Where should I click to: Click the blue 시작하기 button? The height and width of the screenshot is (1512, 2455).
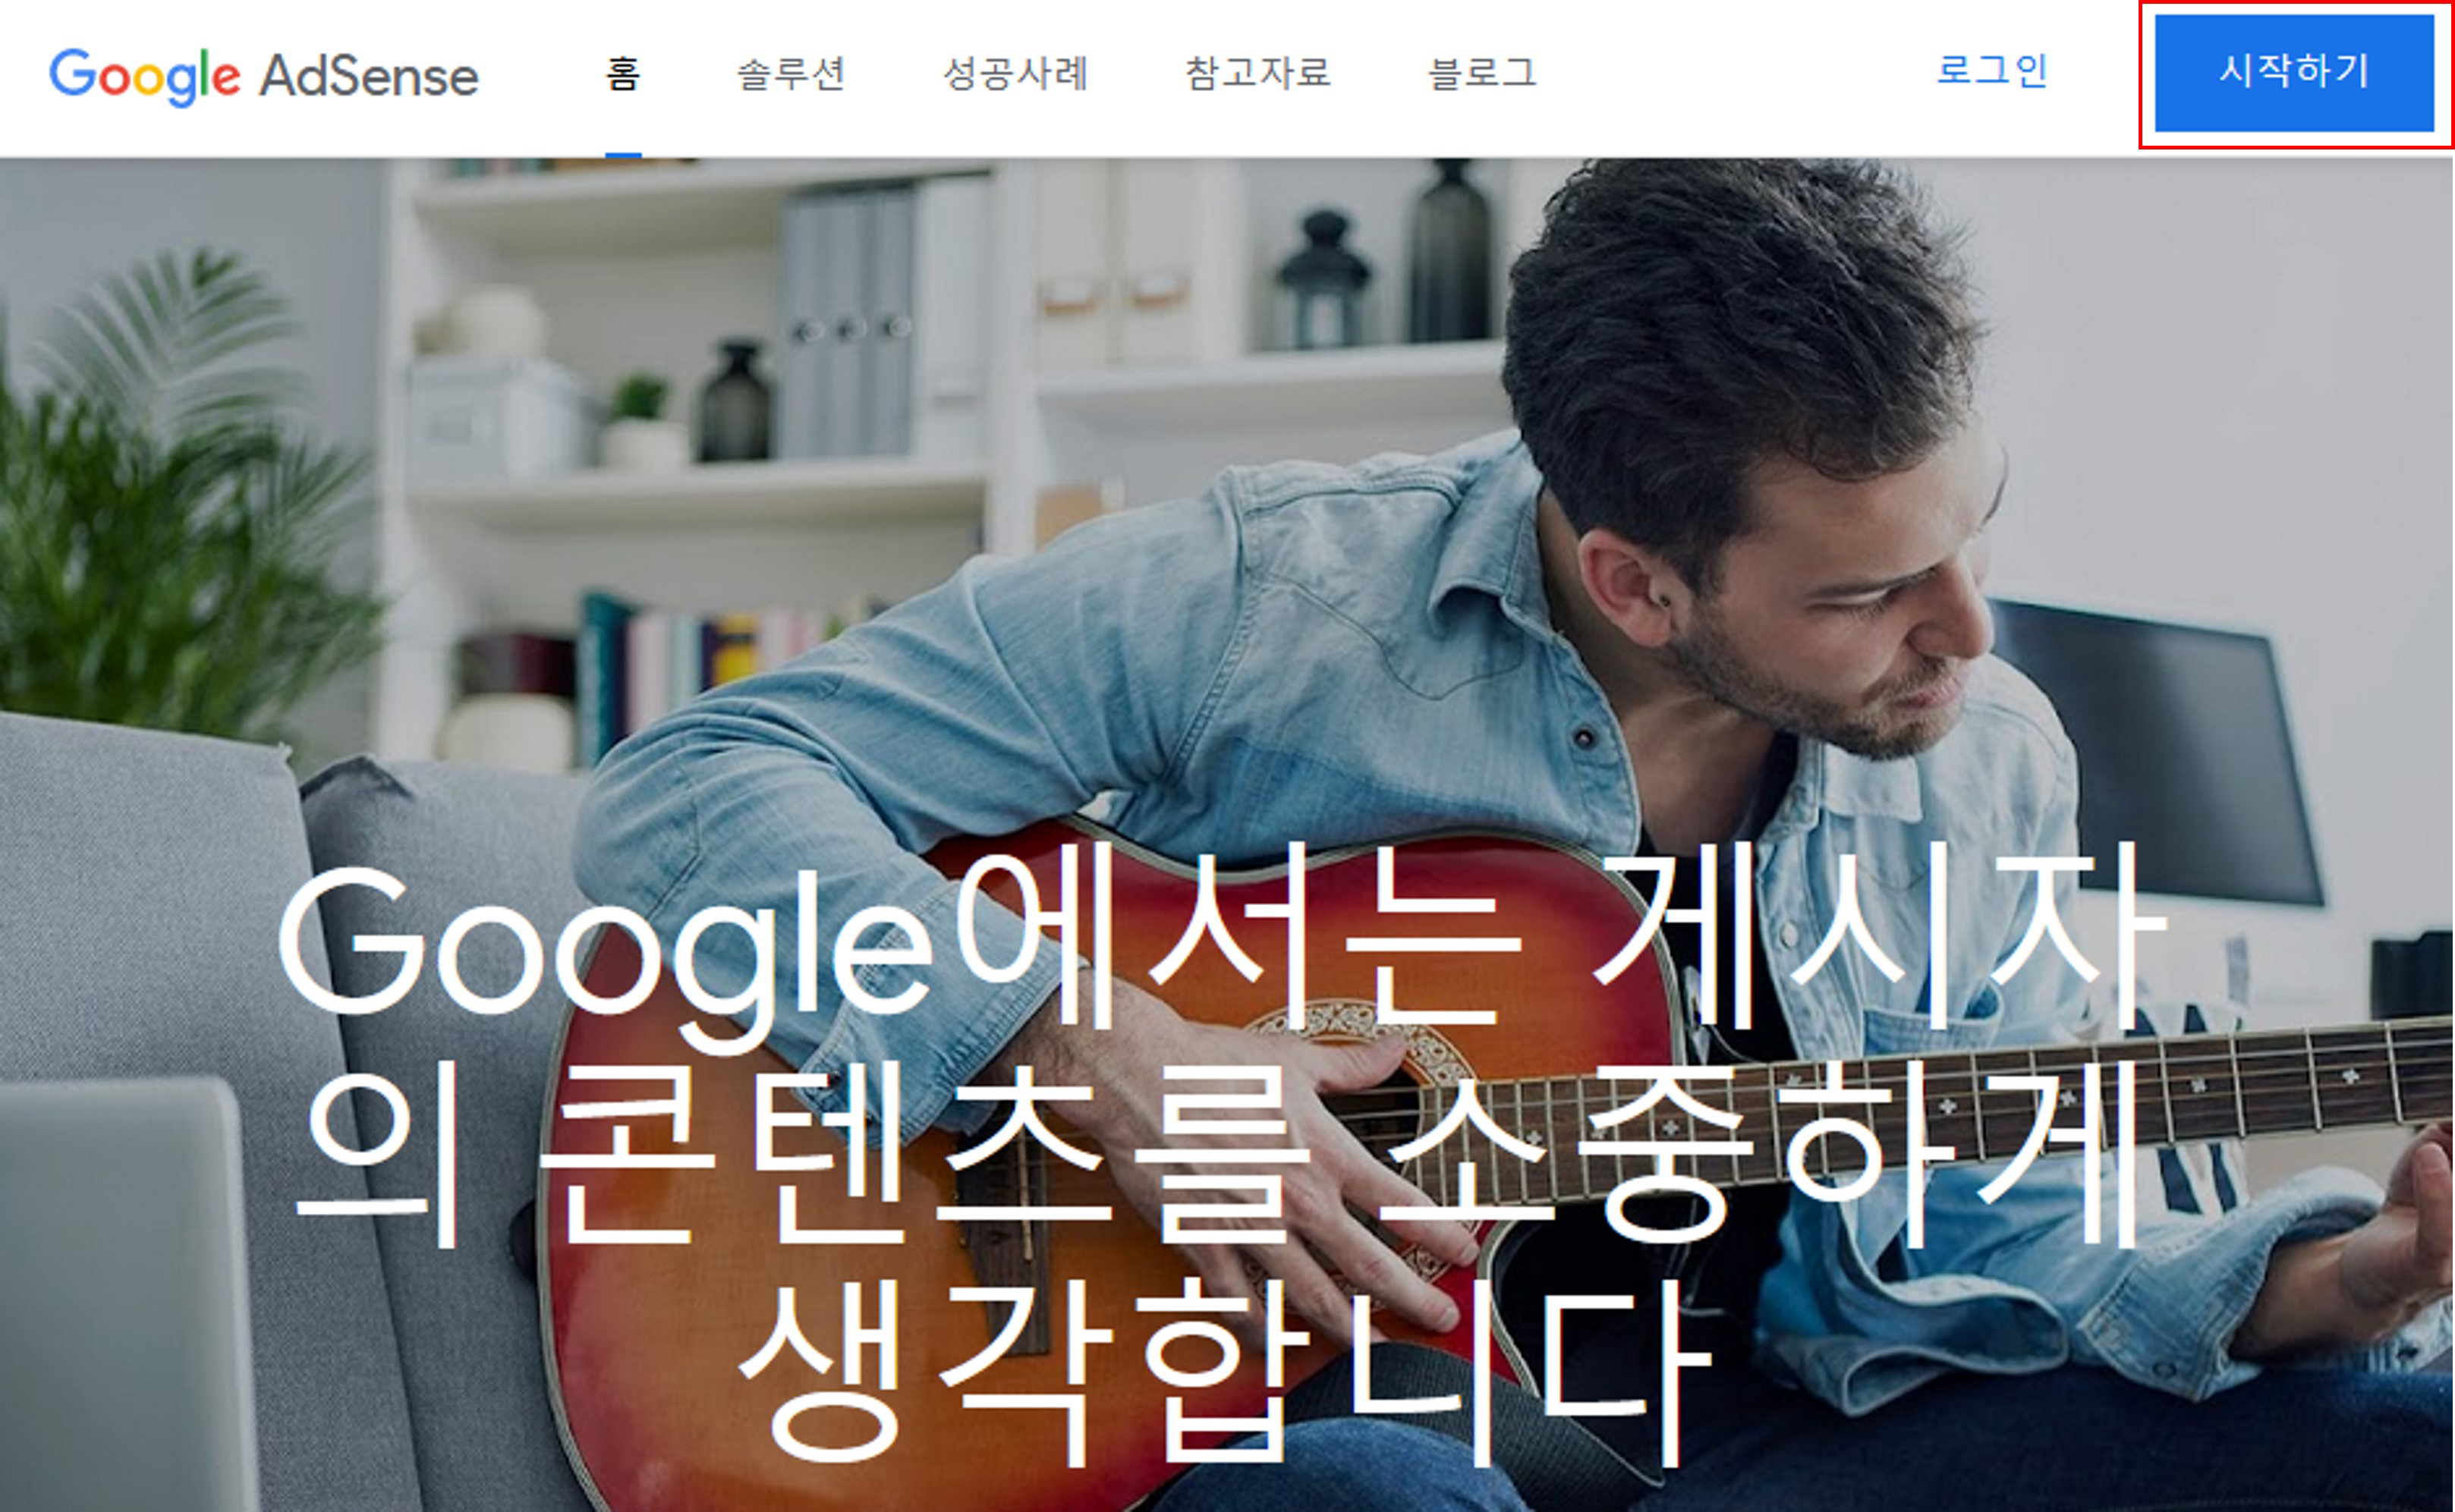[x=2294, y=72]
